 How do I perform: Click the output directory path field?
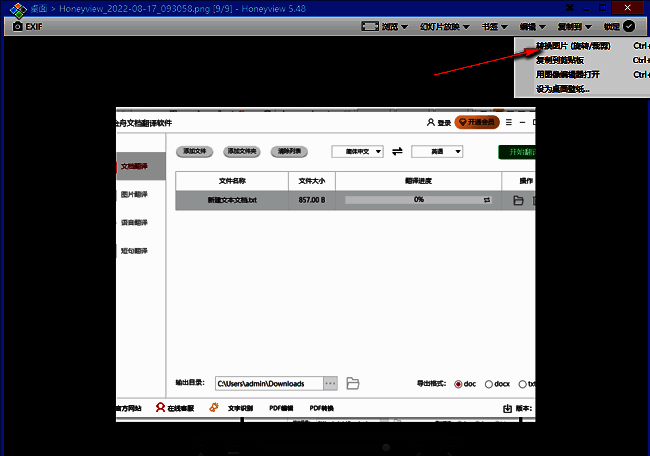(x=268, y=383)
